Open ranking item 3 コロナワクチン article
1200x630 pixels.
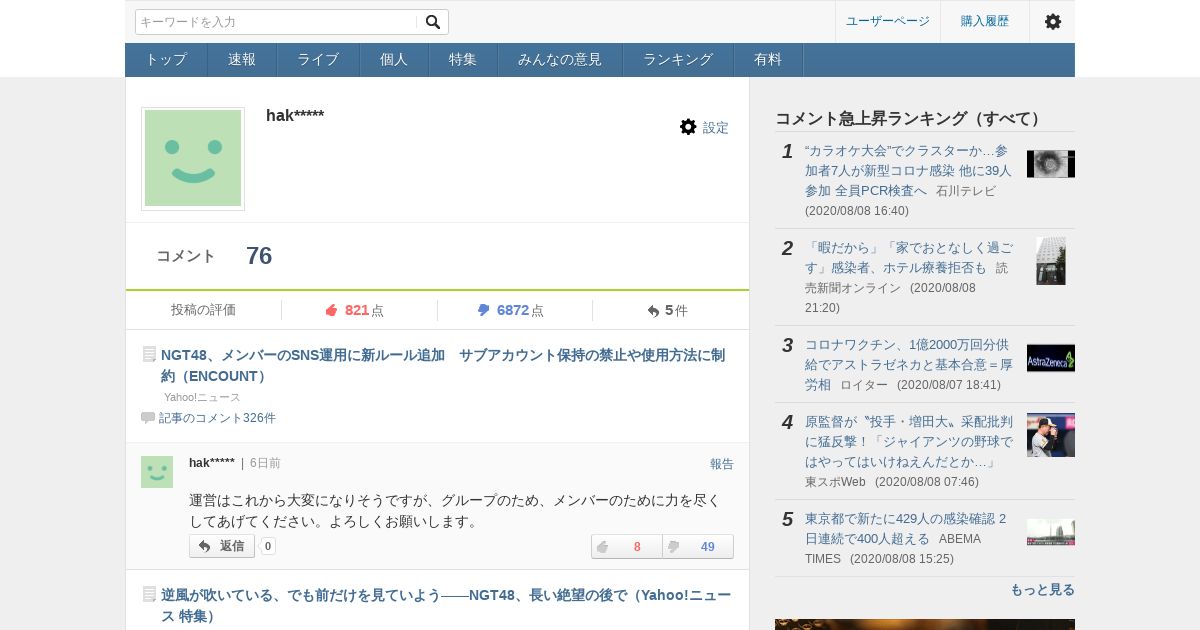(908, 364)
